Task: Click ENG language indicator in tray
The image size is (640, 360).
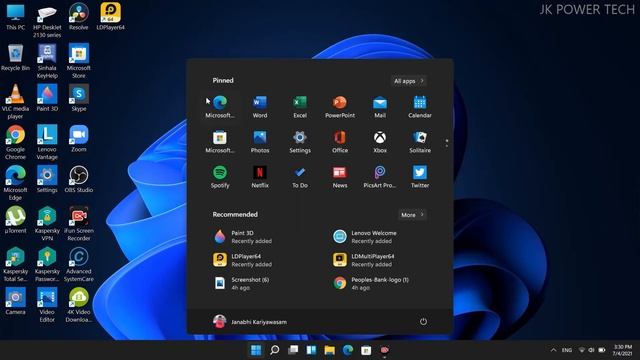Action: [x=567, y=350]
